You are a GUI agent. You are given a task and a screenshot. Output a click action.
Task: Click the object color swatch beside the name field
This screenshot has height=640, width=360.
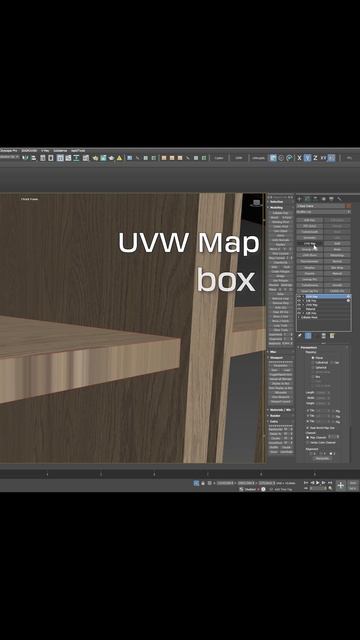[349, 206]
